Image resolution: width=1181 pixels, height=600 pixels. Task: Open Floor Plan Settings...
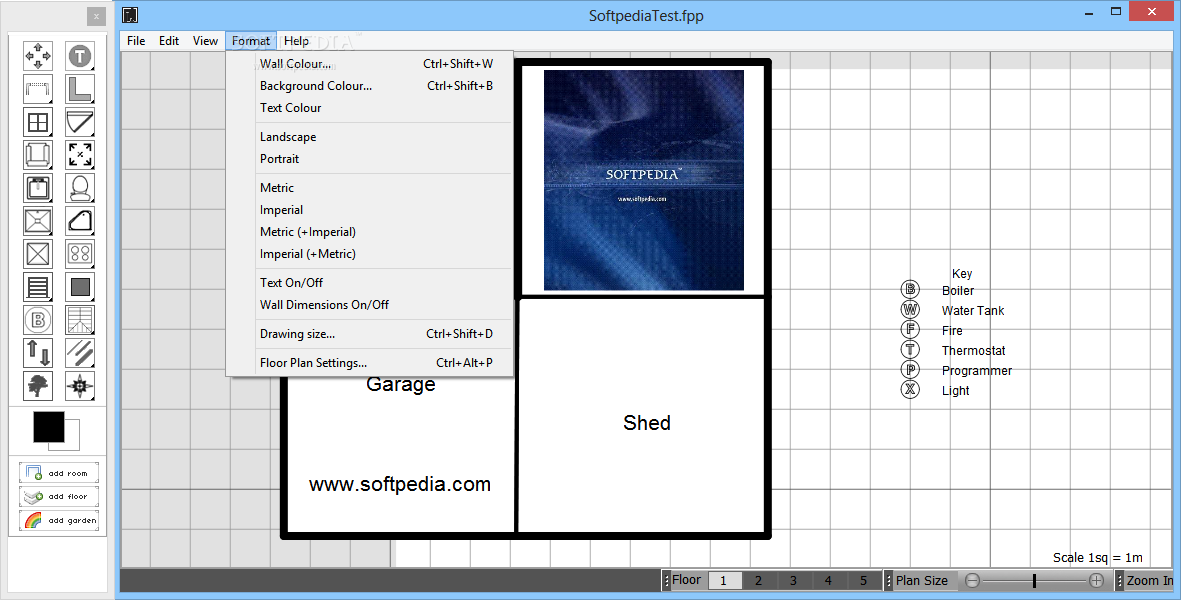[x=370, y=363]
